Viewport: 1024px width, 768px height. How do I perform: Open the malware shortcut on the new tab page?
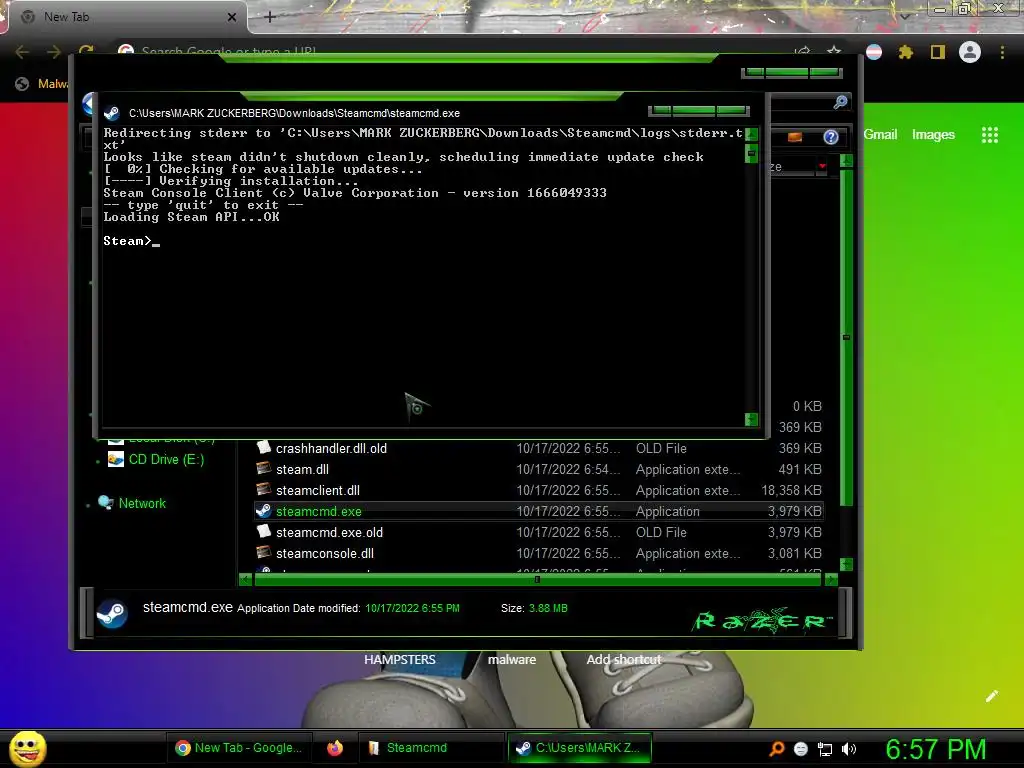click(512, 660)
